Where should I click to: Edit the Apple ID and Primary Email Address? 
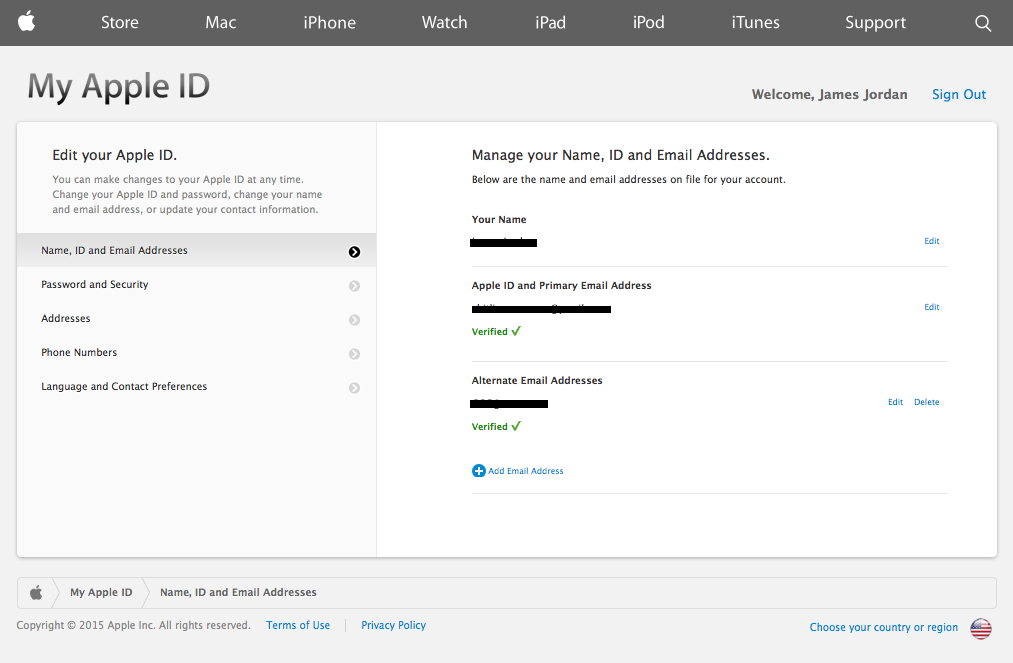(932, 307)
